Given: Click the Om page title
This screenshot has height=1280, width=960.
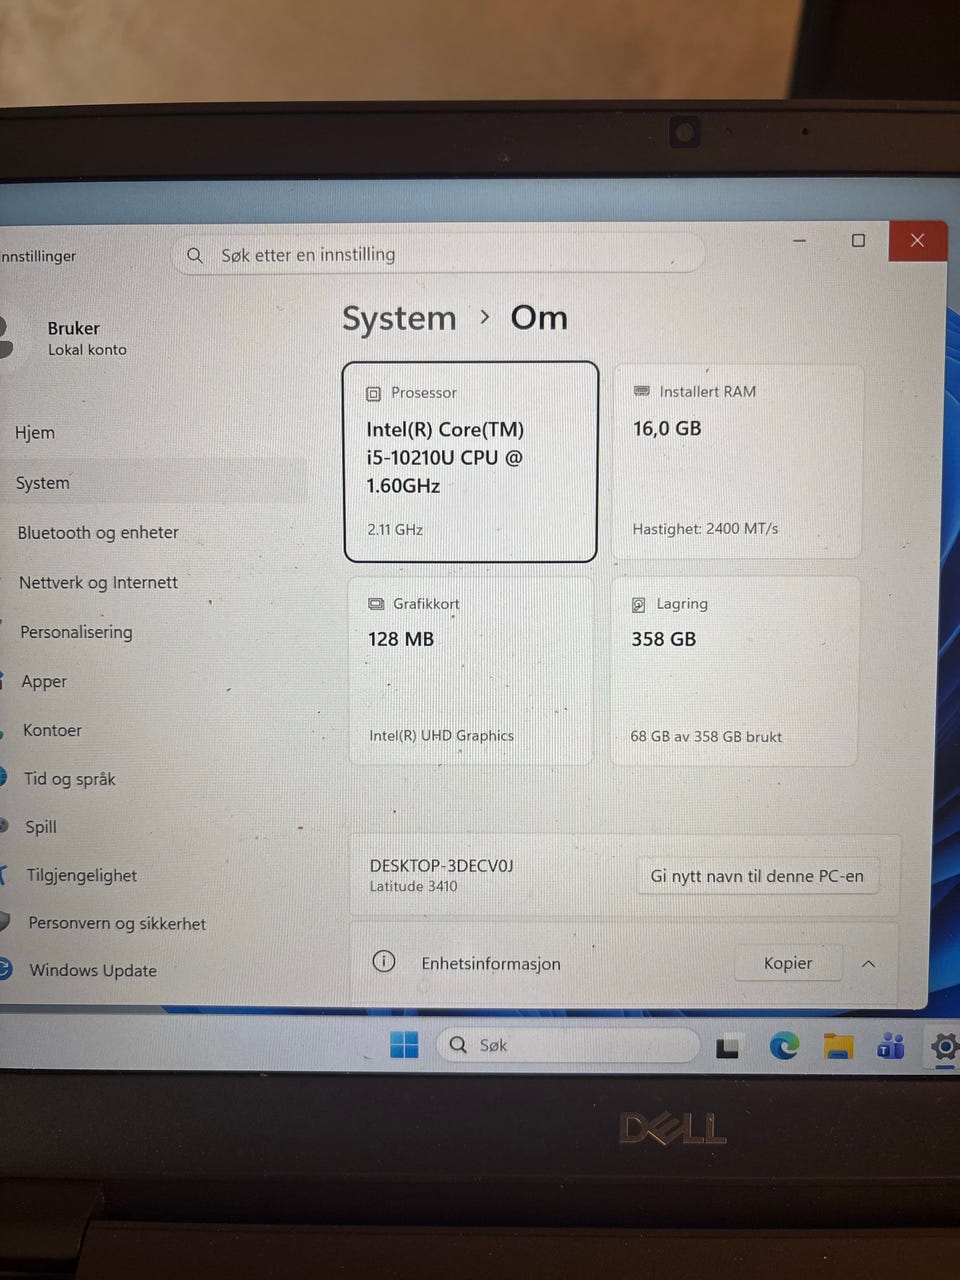Looking at the screenshot, I should point(539,317).
